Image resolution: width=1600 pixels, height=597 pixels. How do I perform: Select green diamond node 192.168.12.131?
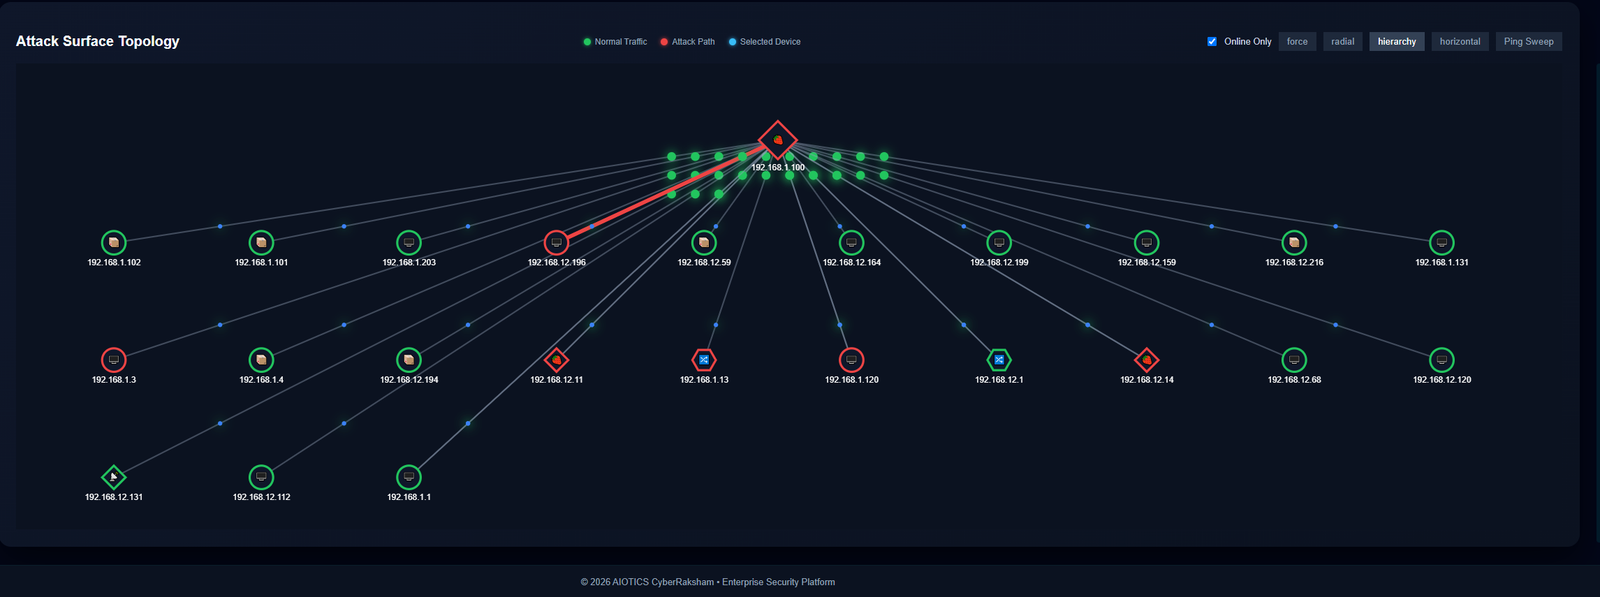coord(114,477)
